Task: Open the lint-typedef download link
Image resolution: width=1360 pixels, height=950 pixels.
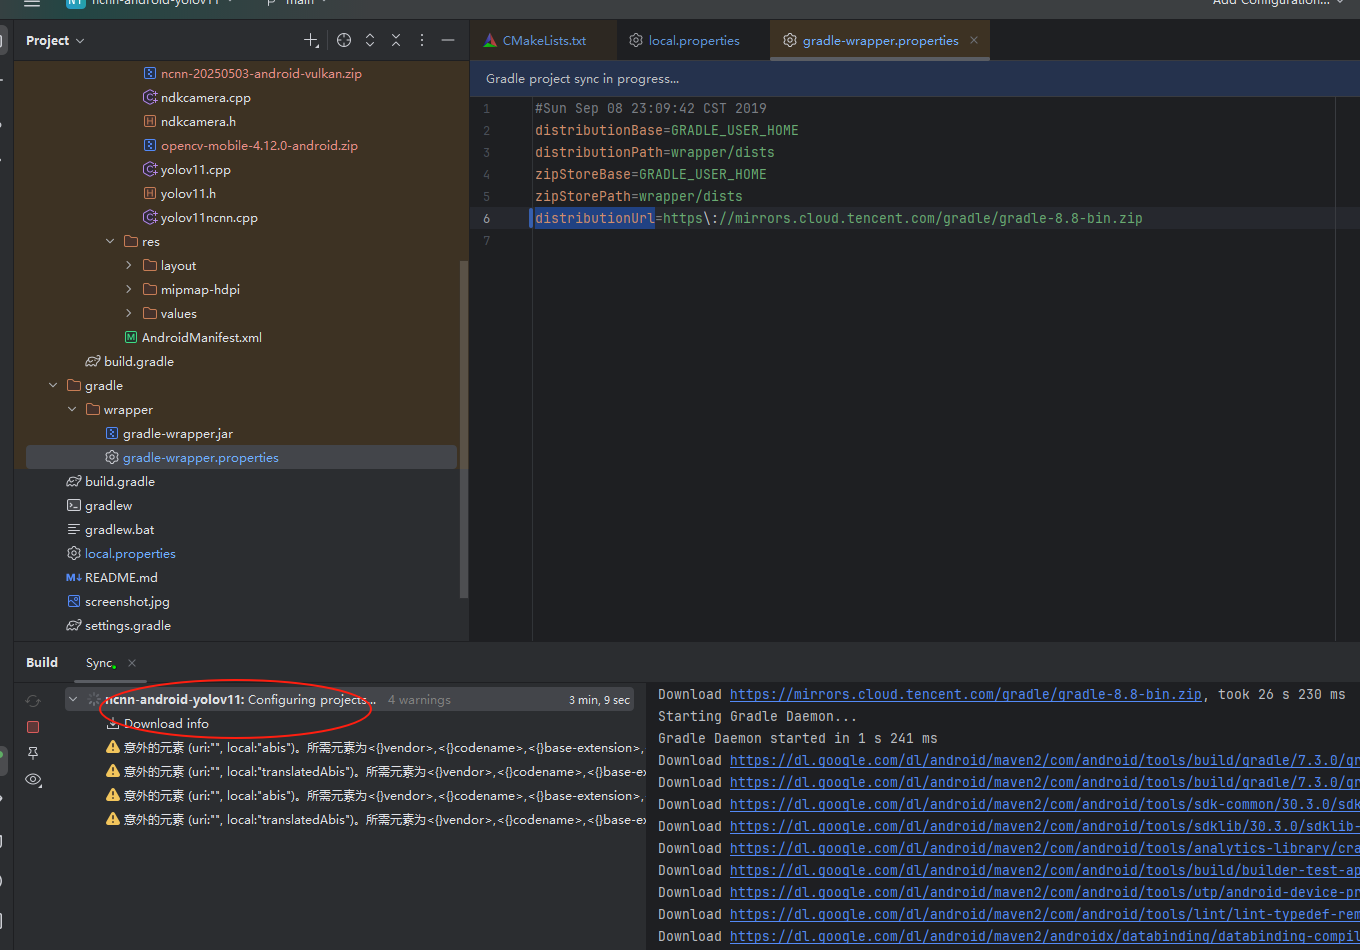Action: (x=1044, y=914)
